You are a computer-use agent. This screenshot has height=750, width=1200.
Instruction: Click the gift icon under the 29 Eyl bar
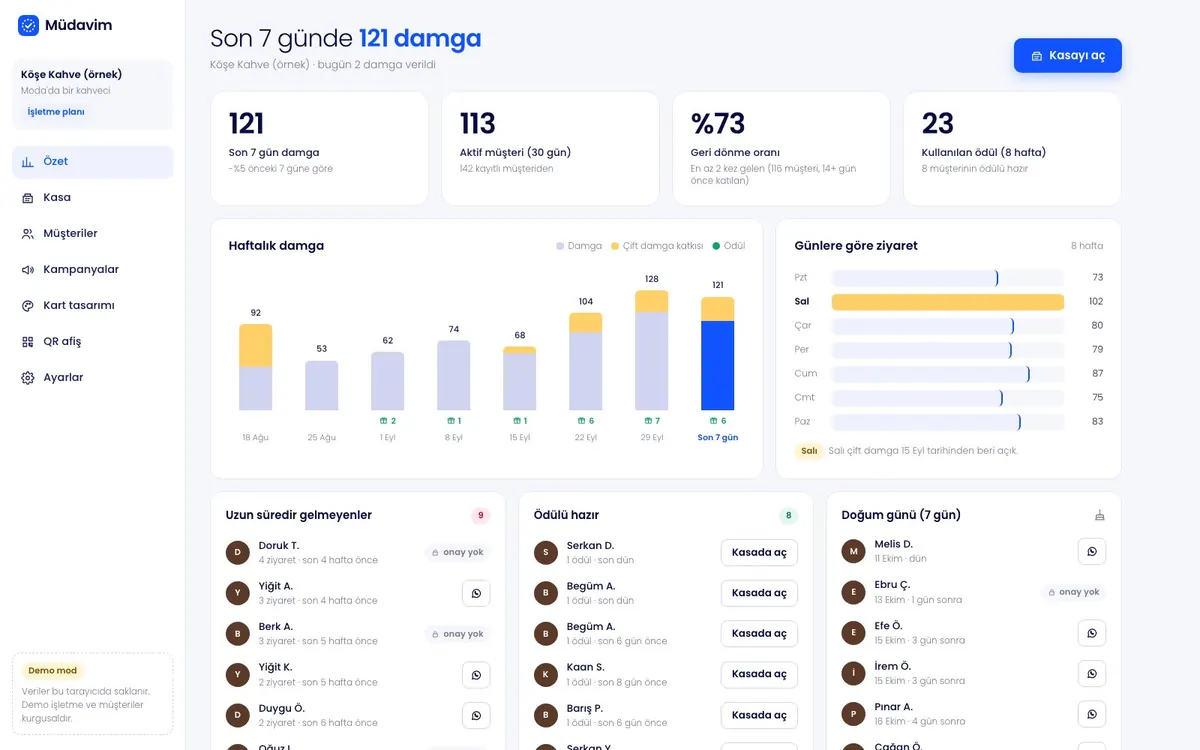[647, 421]
